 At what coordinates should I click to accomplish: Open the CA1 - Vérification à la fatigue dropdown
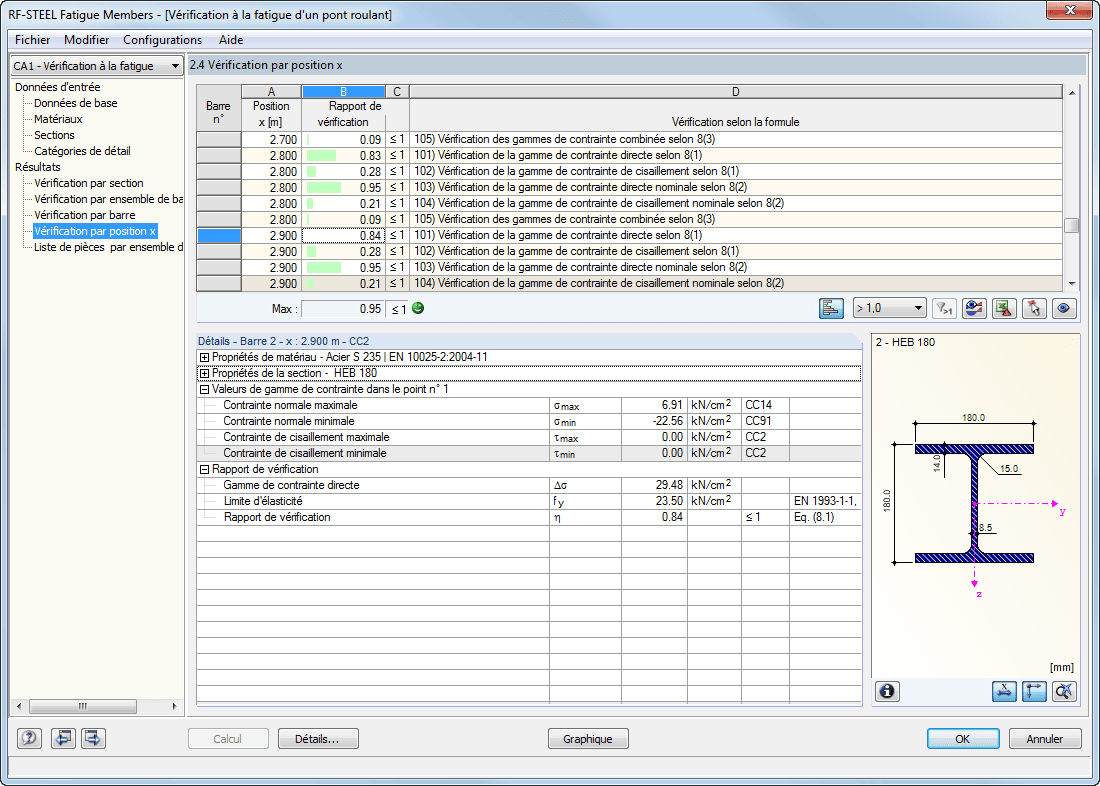[97, 66]
